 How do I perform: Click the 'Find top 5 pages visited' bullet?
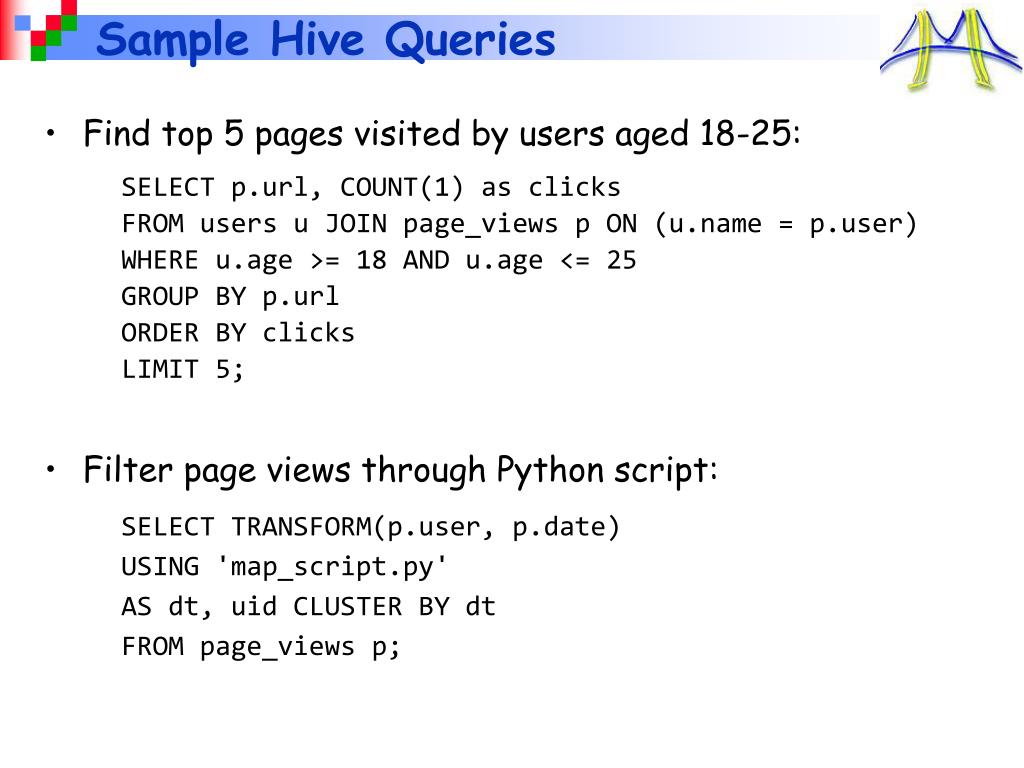tap(441, 135)
